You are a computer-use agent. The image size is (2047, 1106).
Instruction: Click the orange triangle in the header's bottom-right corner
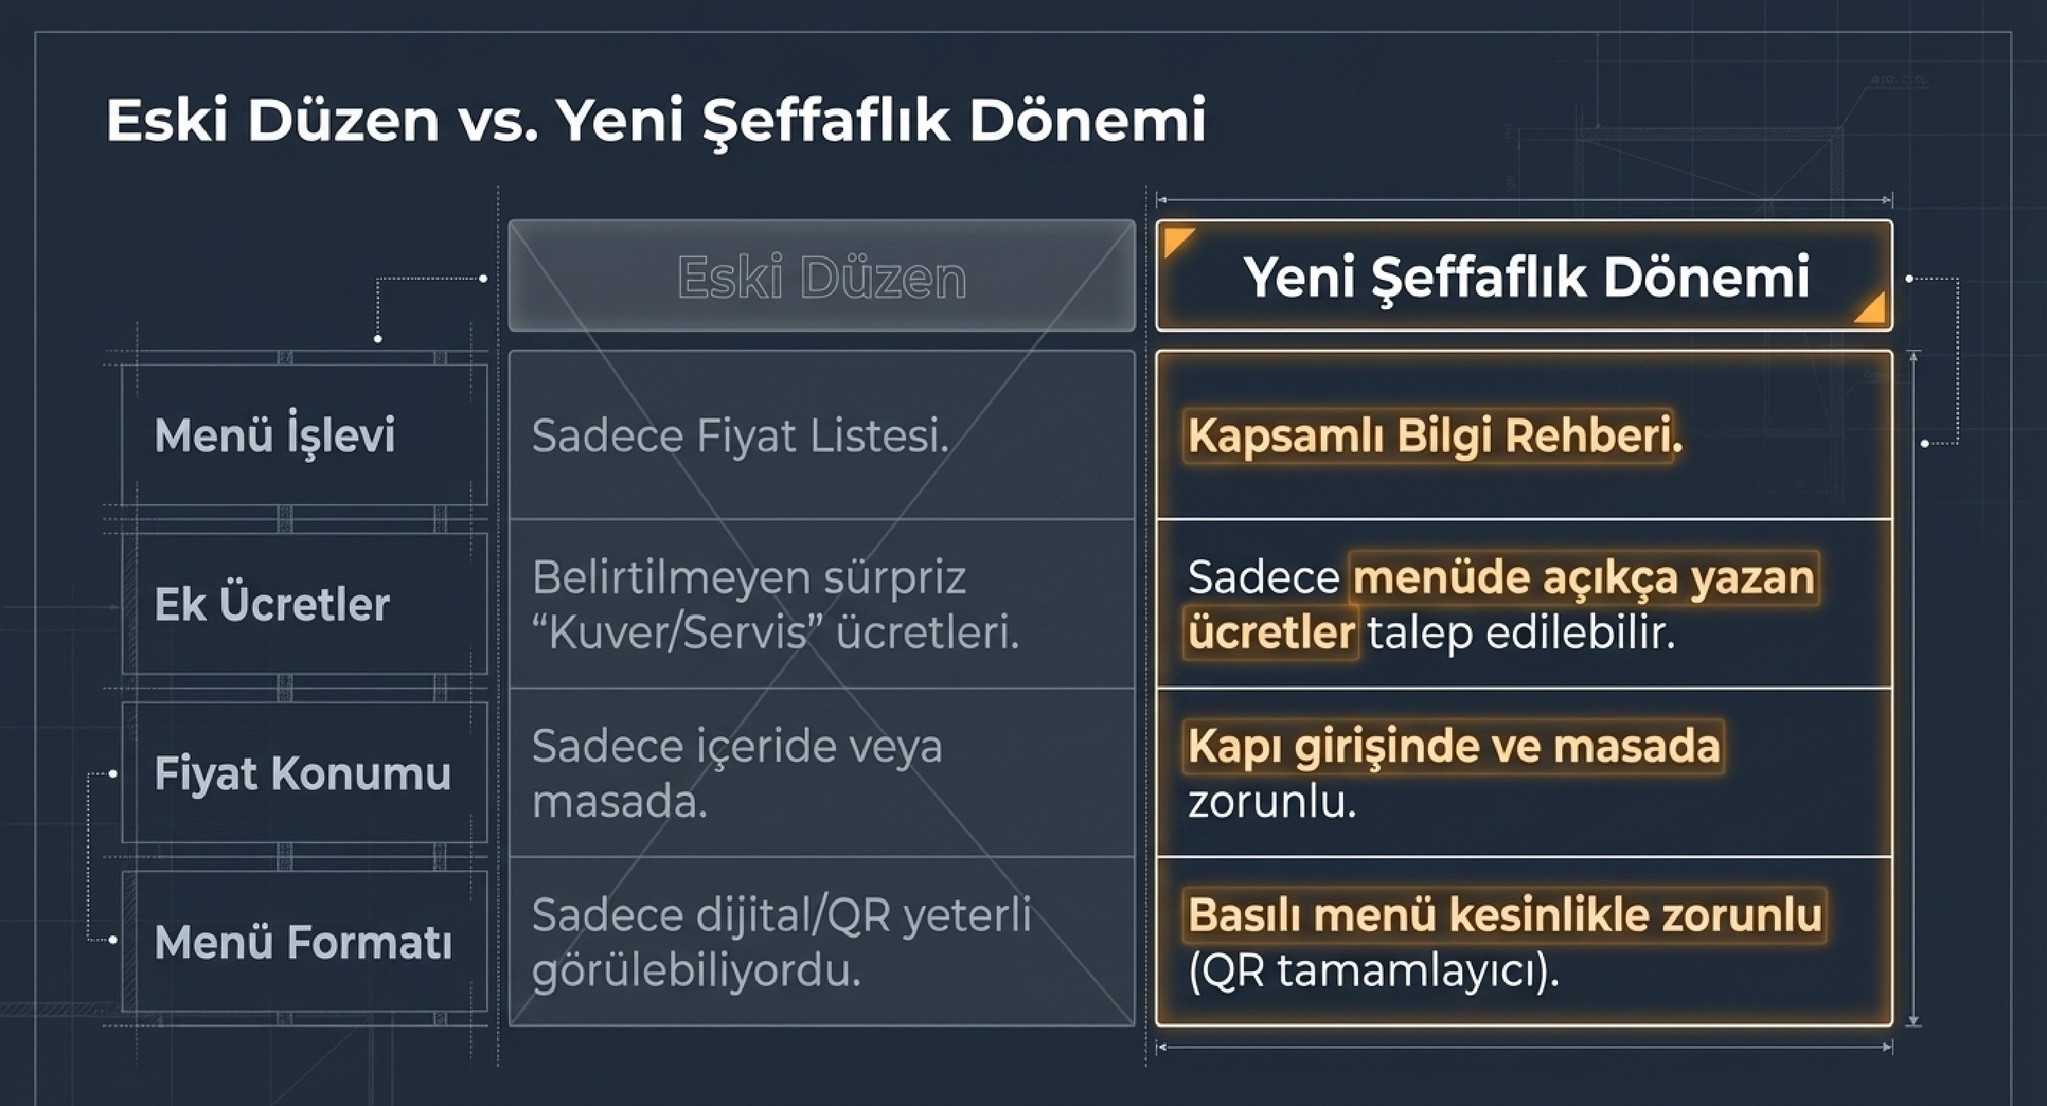[1872, 309]
